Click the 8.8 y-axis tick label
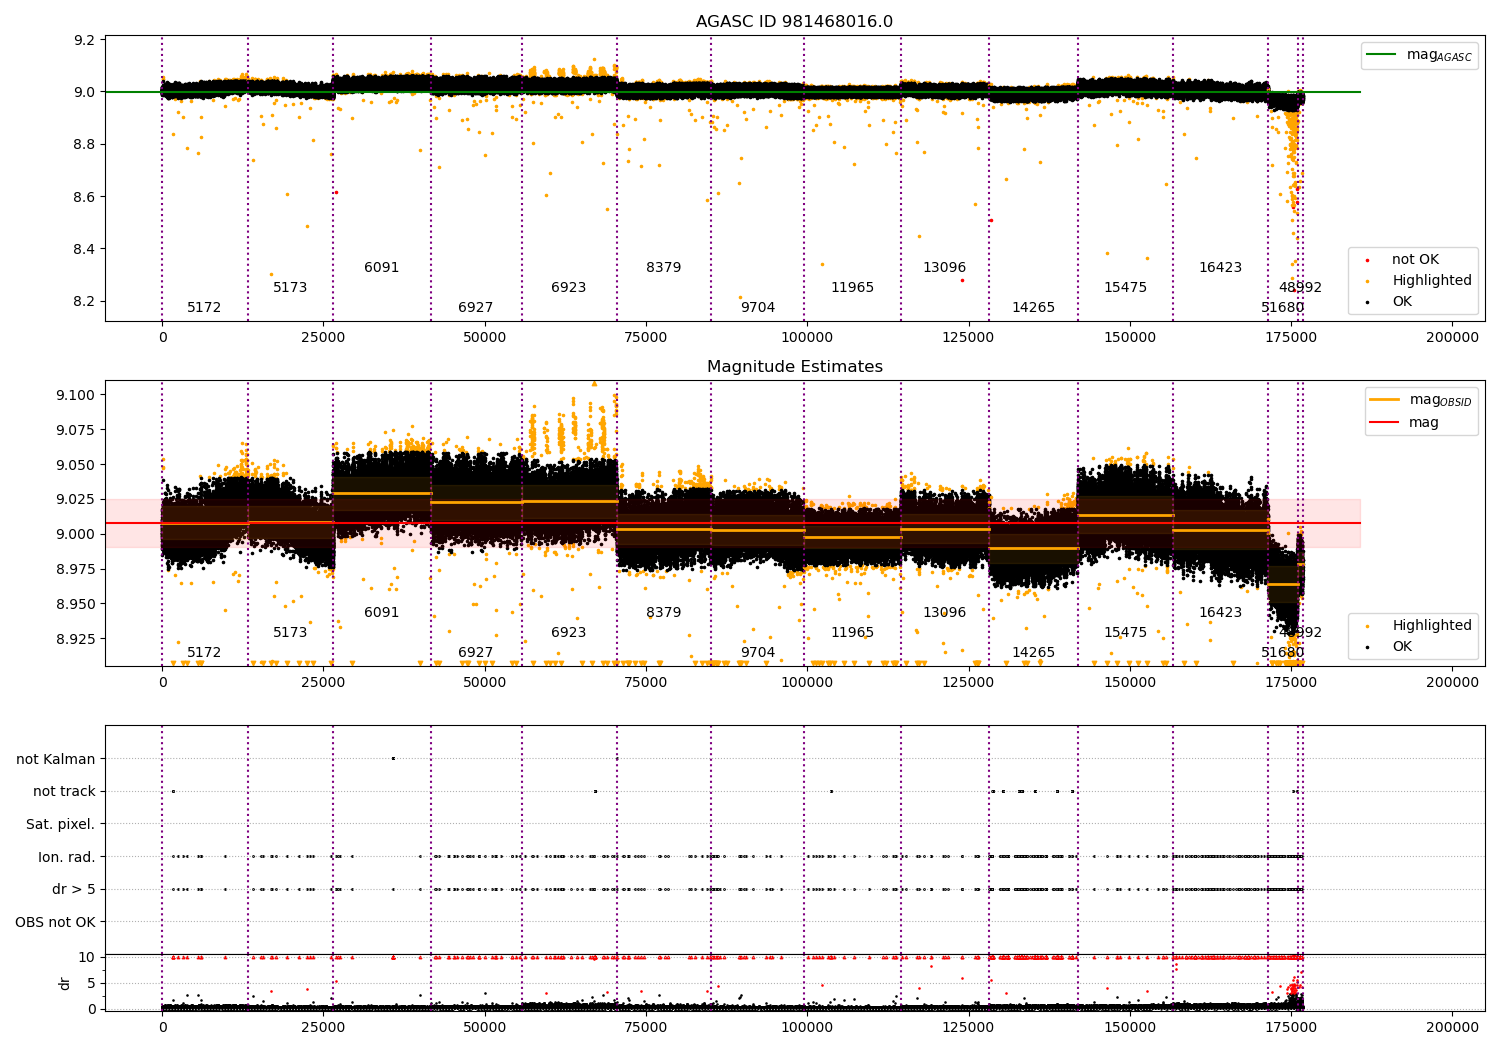 pyautogui.click(x=85, y=145)
